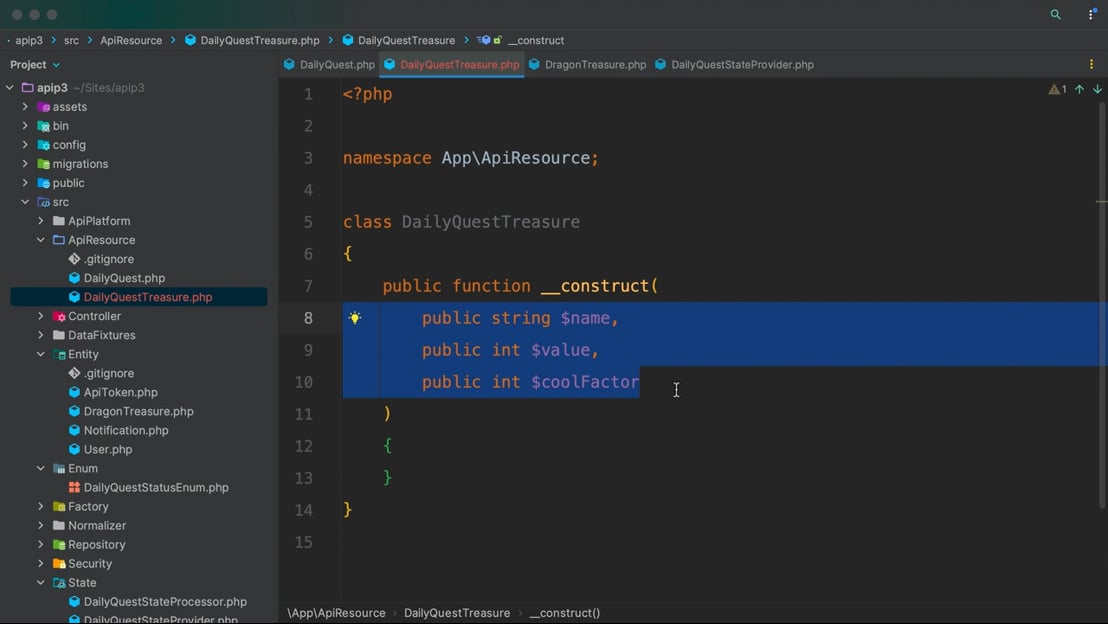Click __construct() in bottom breadcrumb bar

[x=565, y=613]
